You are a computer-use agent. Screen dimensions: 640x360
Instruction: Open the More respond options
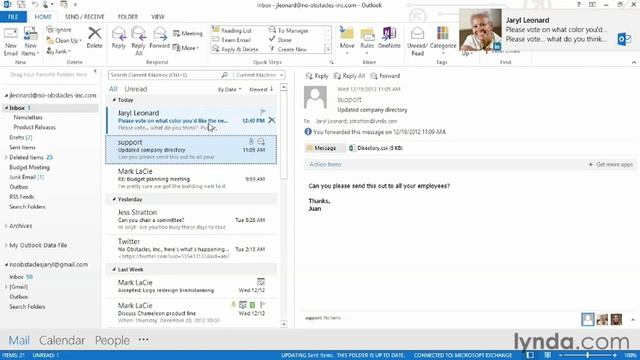point(186,48)
